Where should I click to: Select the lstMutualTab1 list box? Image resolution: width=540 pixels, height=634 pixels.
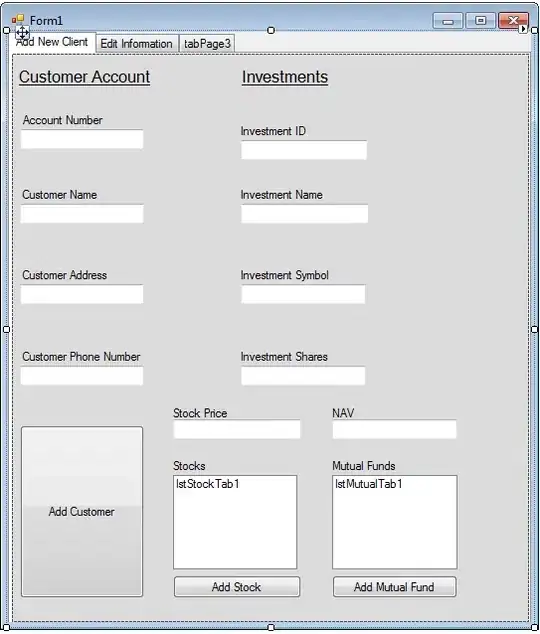[x=395, y=522]
